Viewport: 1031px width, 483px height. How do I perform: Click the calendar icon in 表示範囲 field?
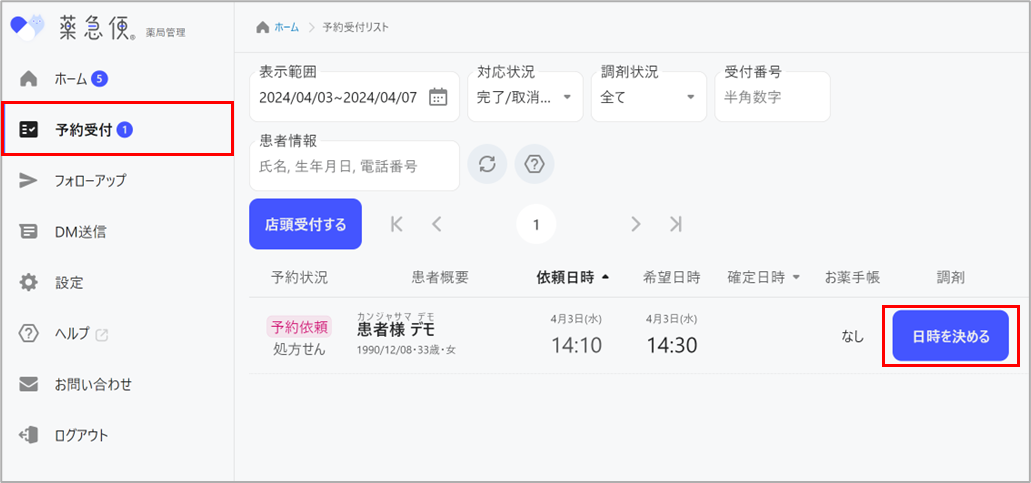[x=438, y=97]
